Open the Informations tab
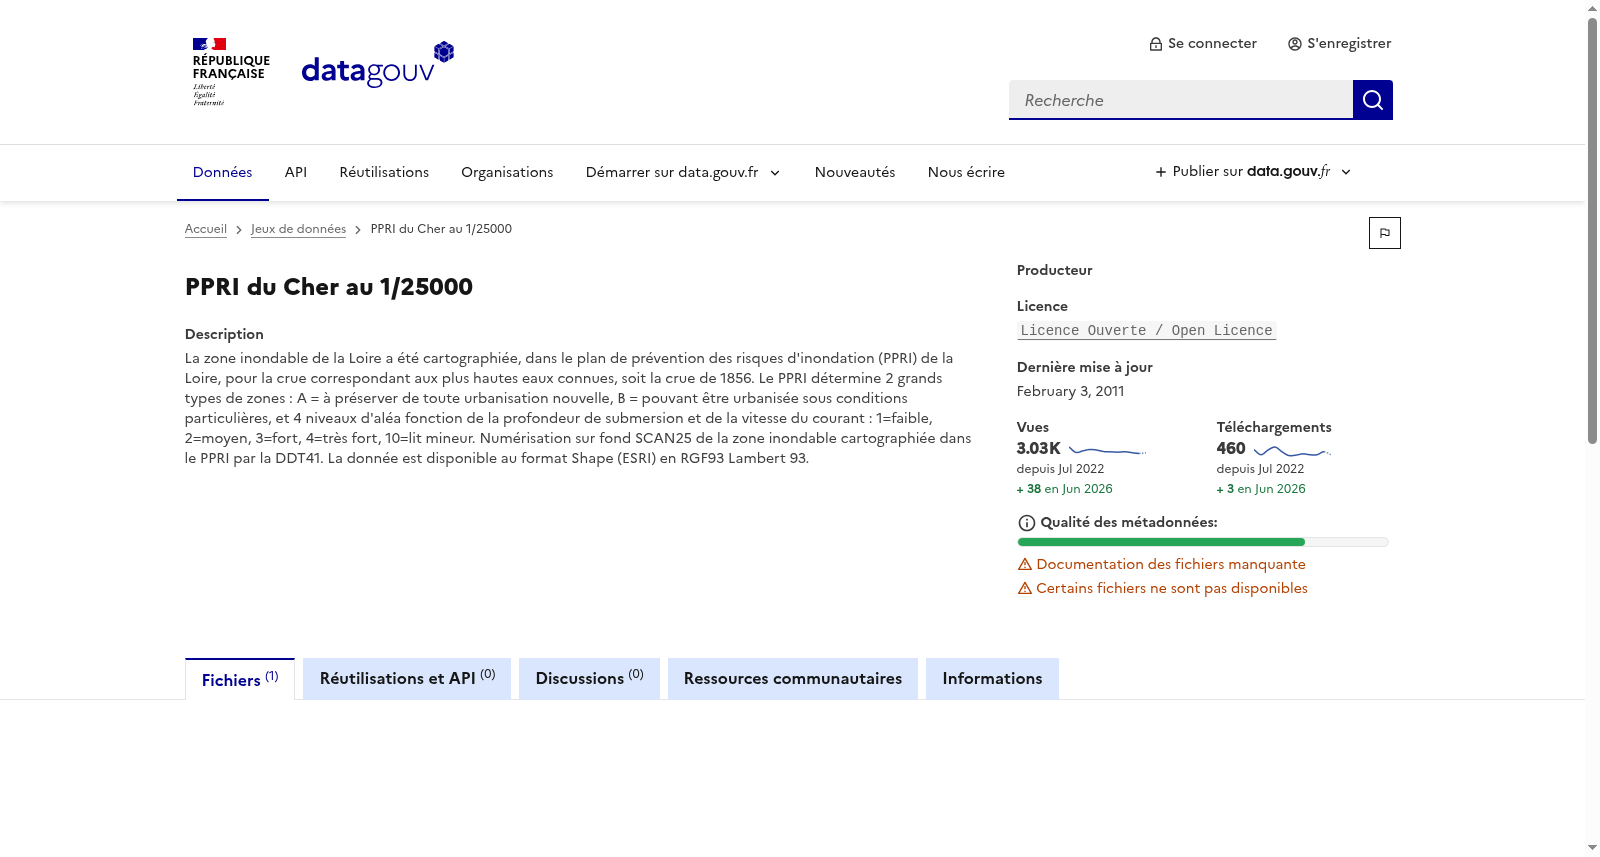Viewport: 1600px width, 857px height. click(992, 678)
